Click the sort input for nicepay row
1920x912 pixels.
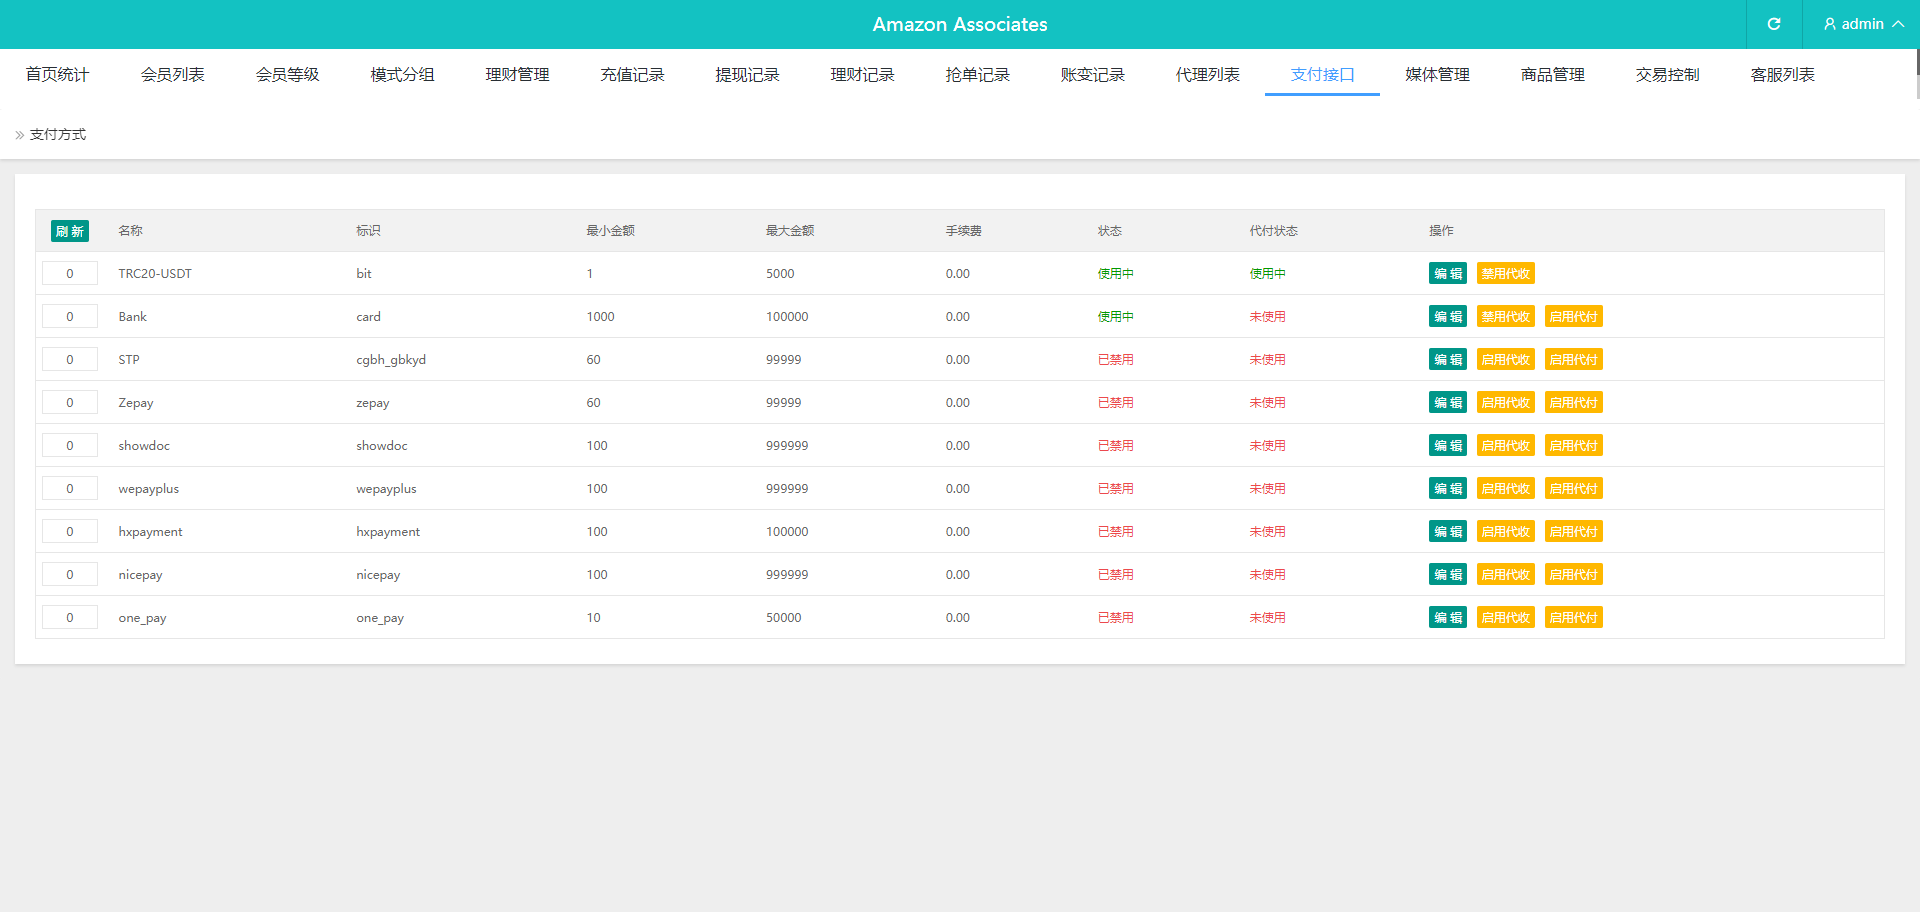[70, 575]
